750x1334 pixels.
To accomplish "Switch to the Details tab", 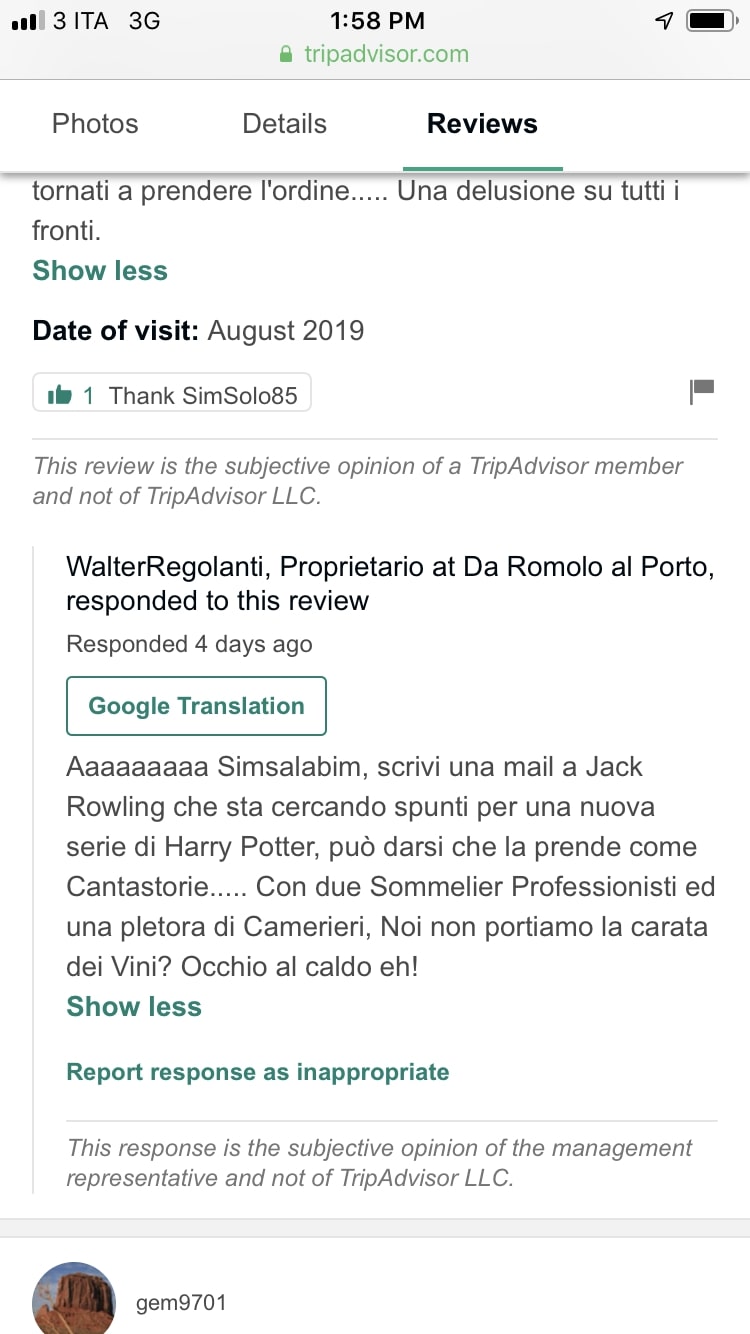I will coord(285,124).
